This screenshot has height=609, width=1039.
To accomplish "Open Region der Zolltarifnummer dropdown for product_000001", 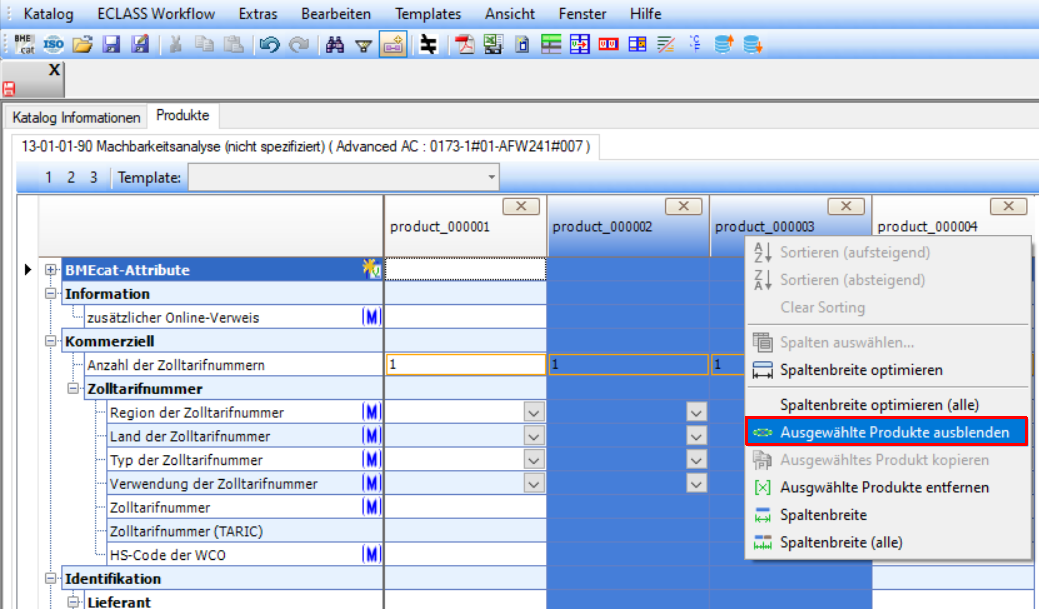I will [534, 413].
